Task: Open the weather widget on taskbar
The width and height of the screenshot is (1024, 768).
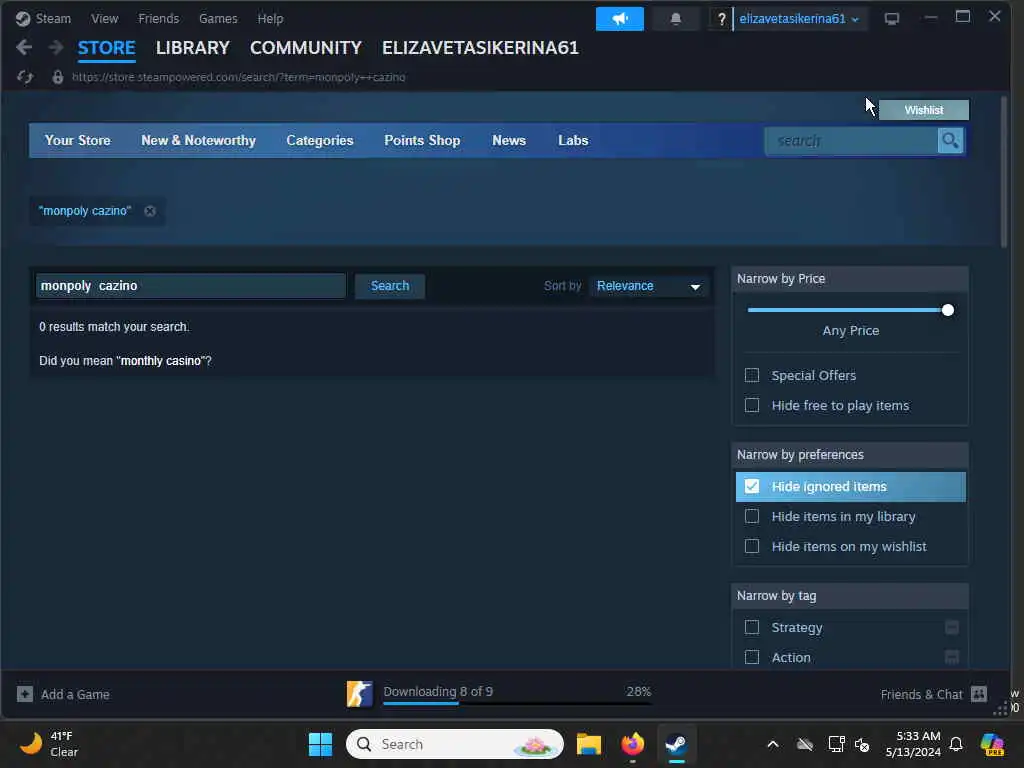Action: pyautogui.click(x=49, y=744)
